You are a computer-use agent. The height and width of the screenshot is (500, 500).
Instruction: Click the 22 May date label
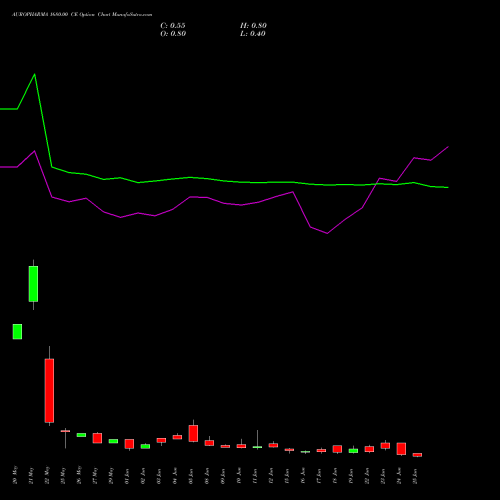47,476
